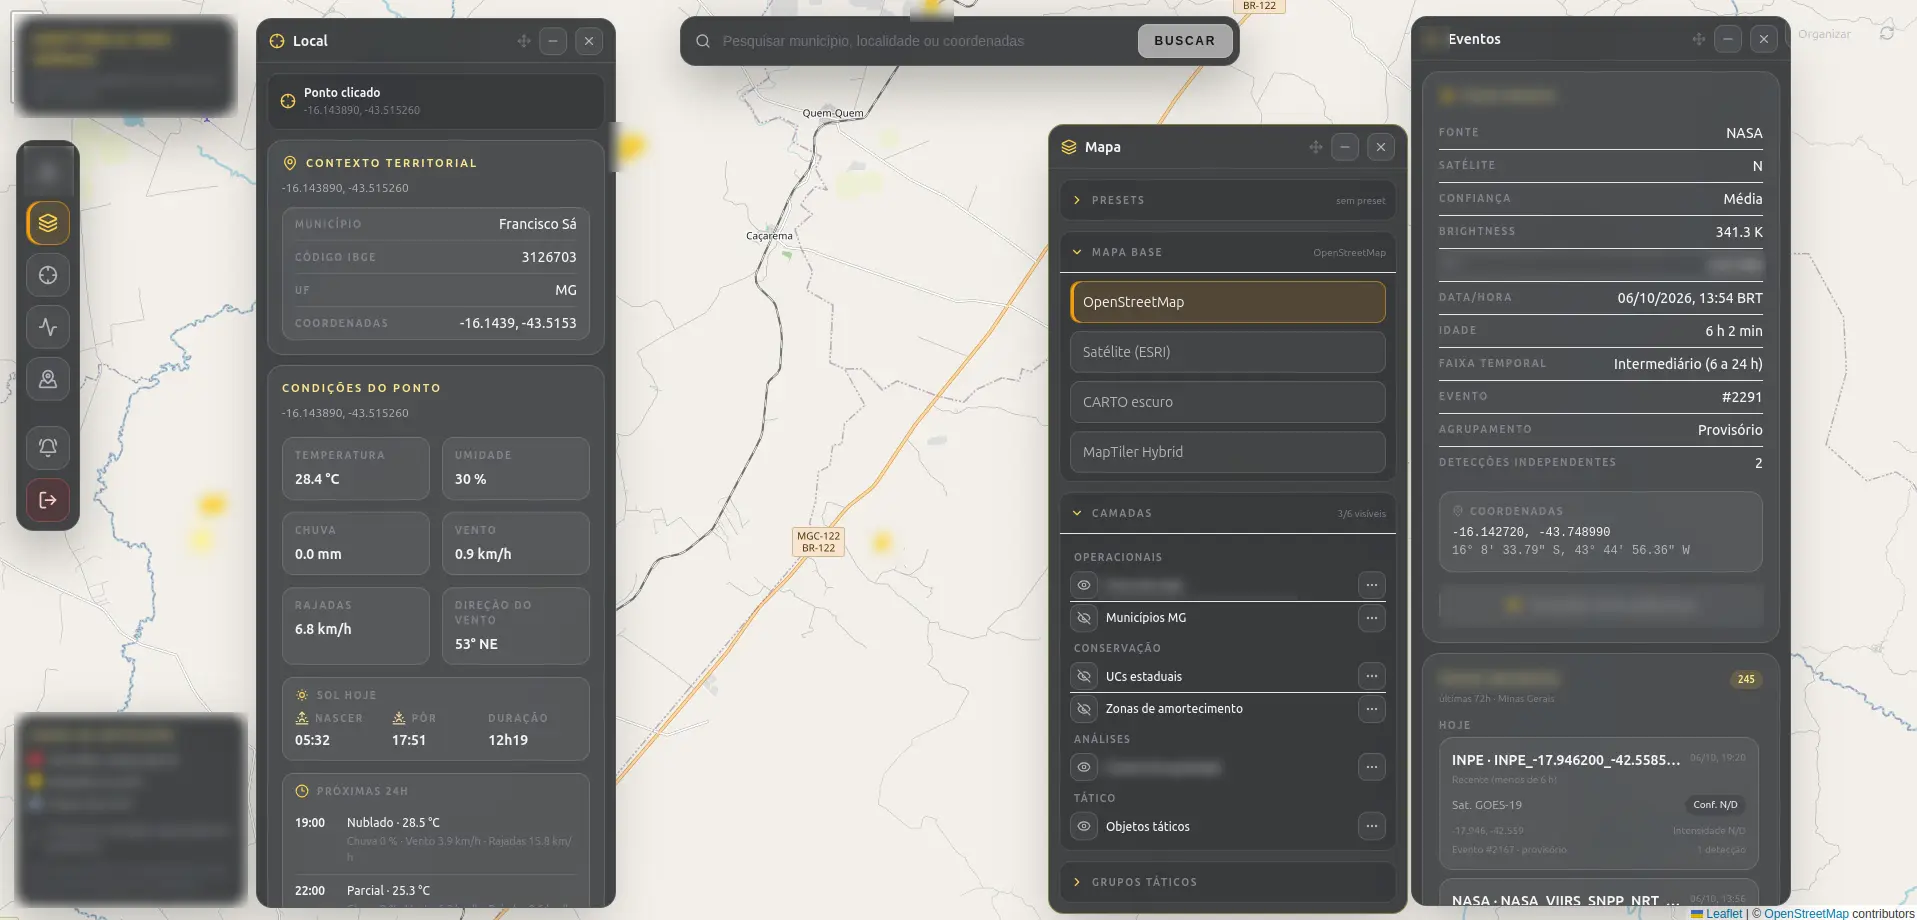Click the Buscar button

tap(1185, 41)
